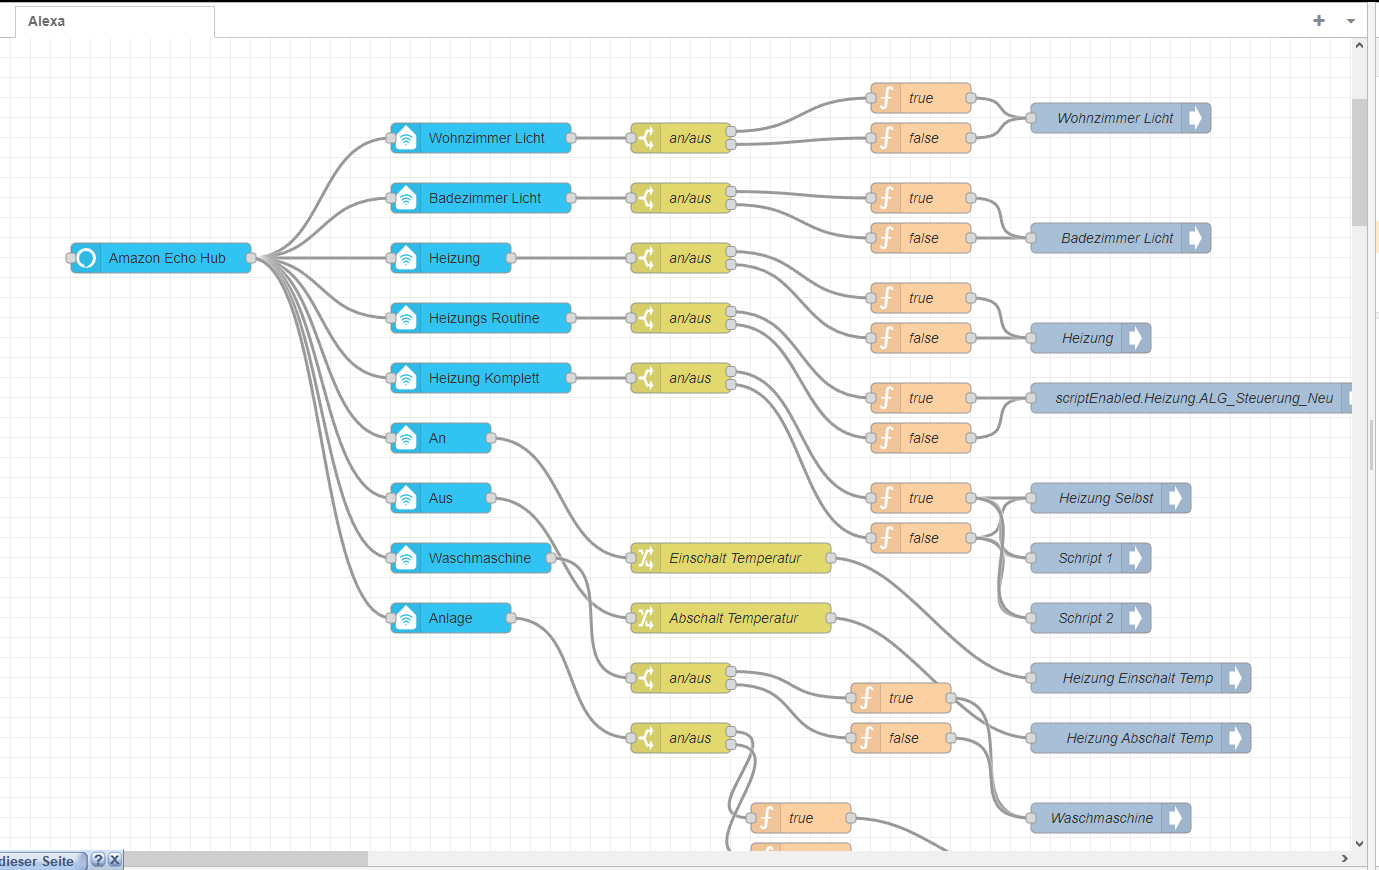Click the Waschmaschine Alexa device node icon
The height and width of the screenshot is (870, 1379).
click(406, 558)
